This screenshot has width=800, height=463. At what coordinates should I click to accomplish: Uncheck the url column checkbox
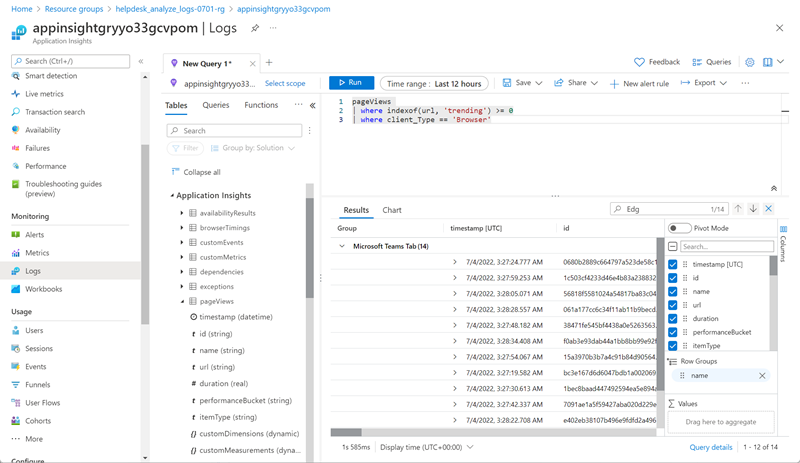coord(672,305)
